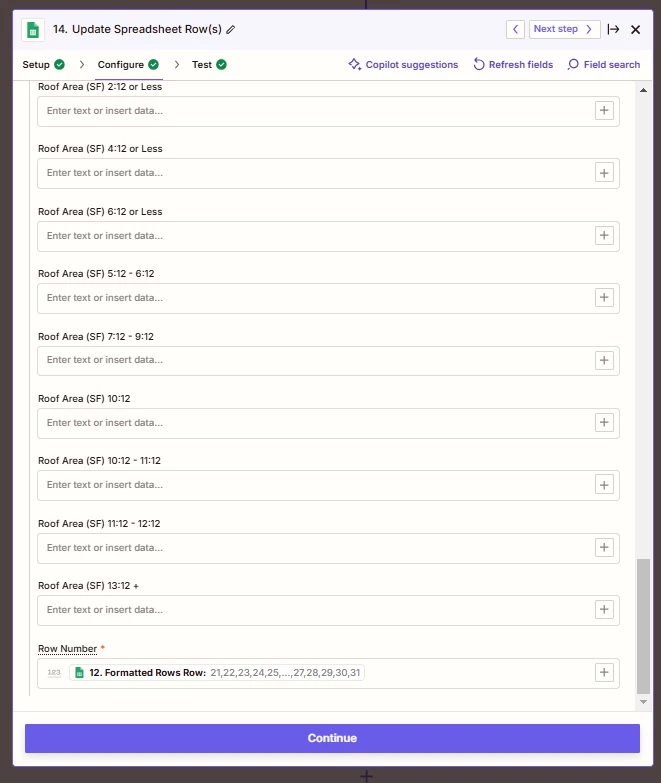Insert data plus for Roof Area 4:12 or Less

click(x=604, y=173)
